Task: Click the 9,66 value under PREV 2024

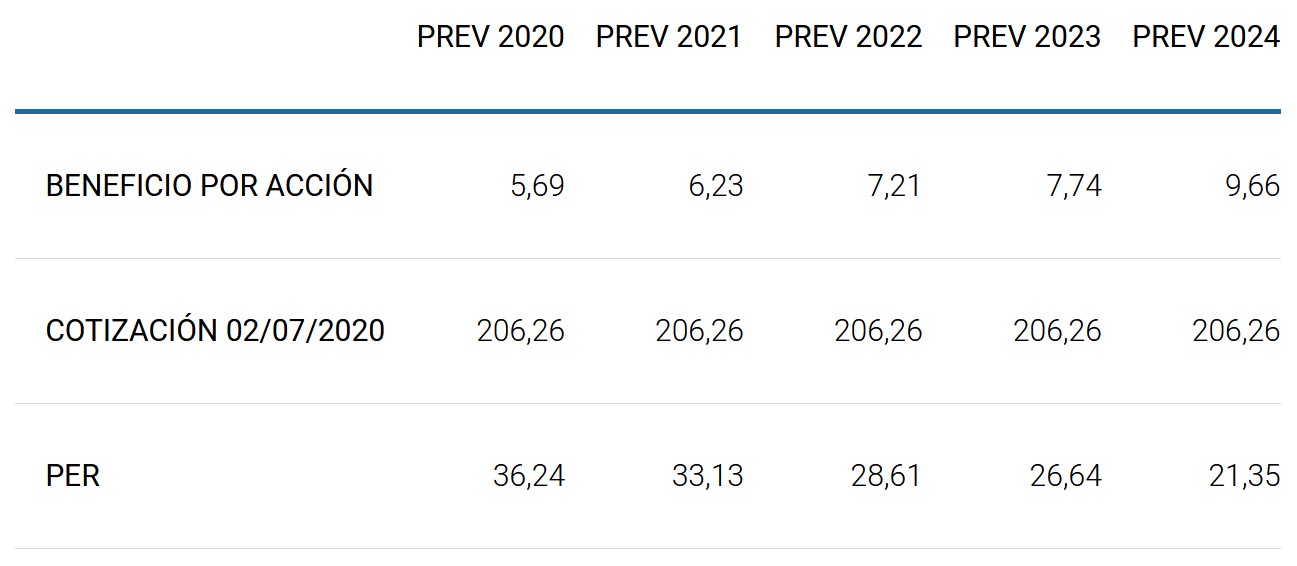Action: point(1253,186)
